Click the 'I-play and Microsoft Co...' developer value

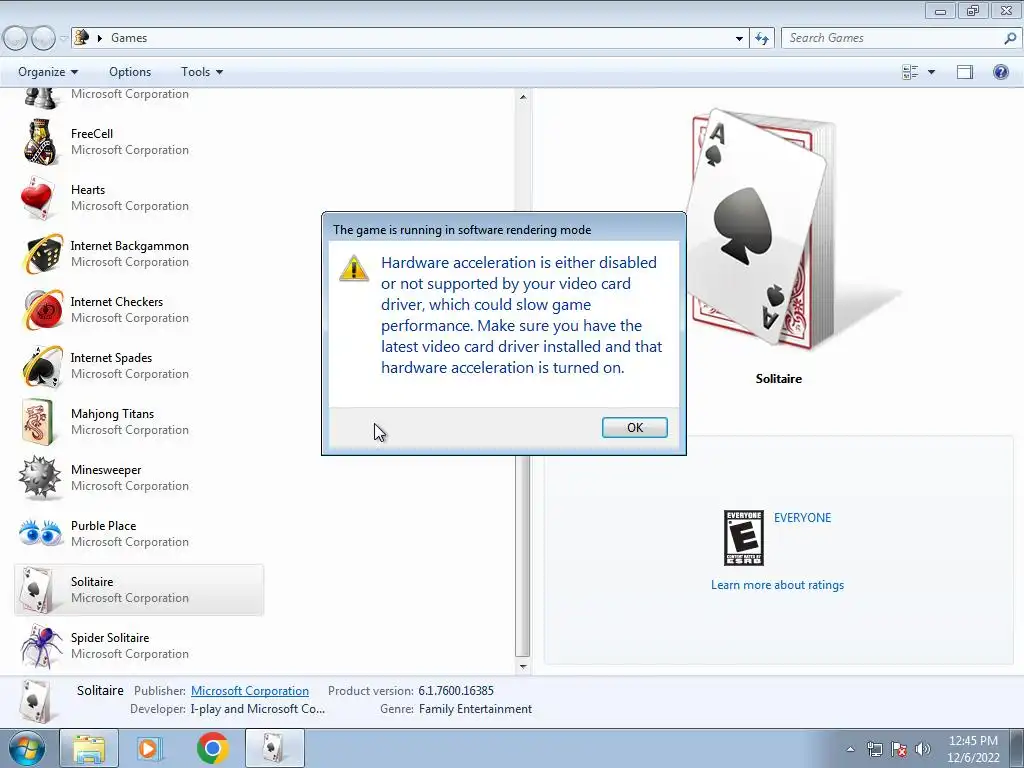coord(257,709)
